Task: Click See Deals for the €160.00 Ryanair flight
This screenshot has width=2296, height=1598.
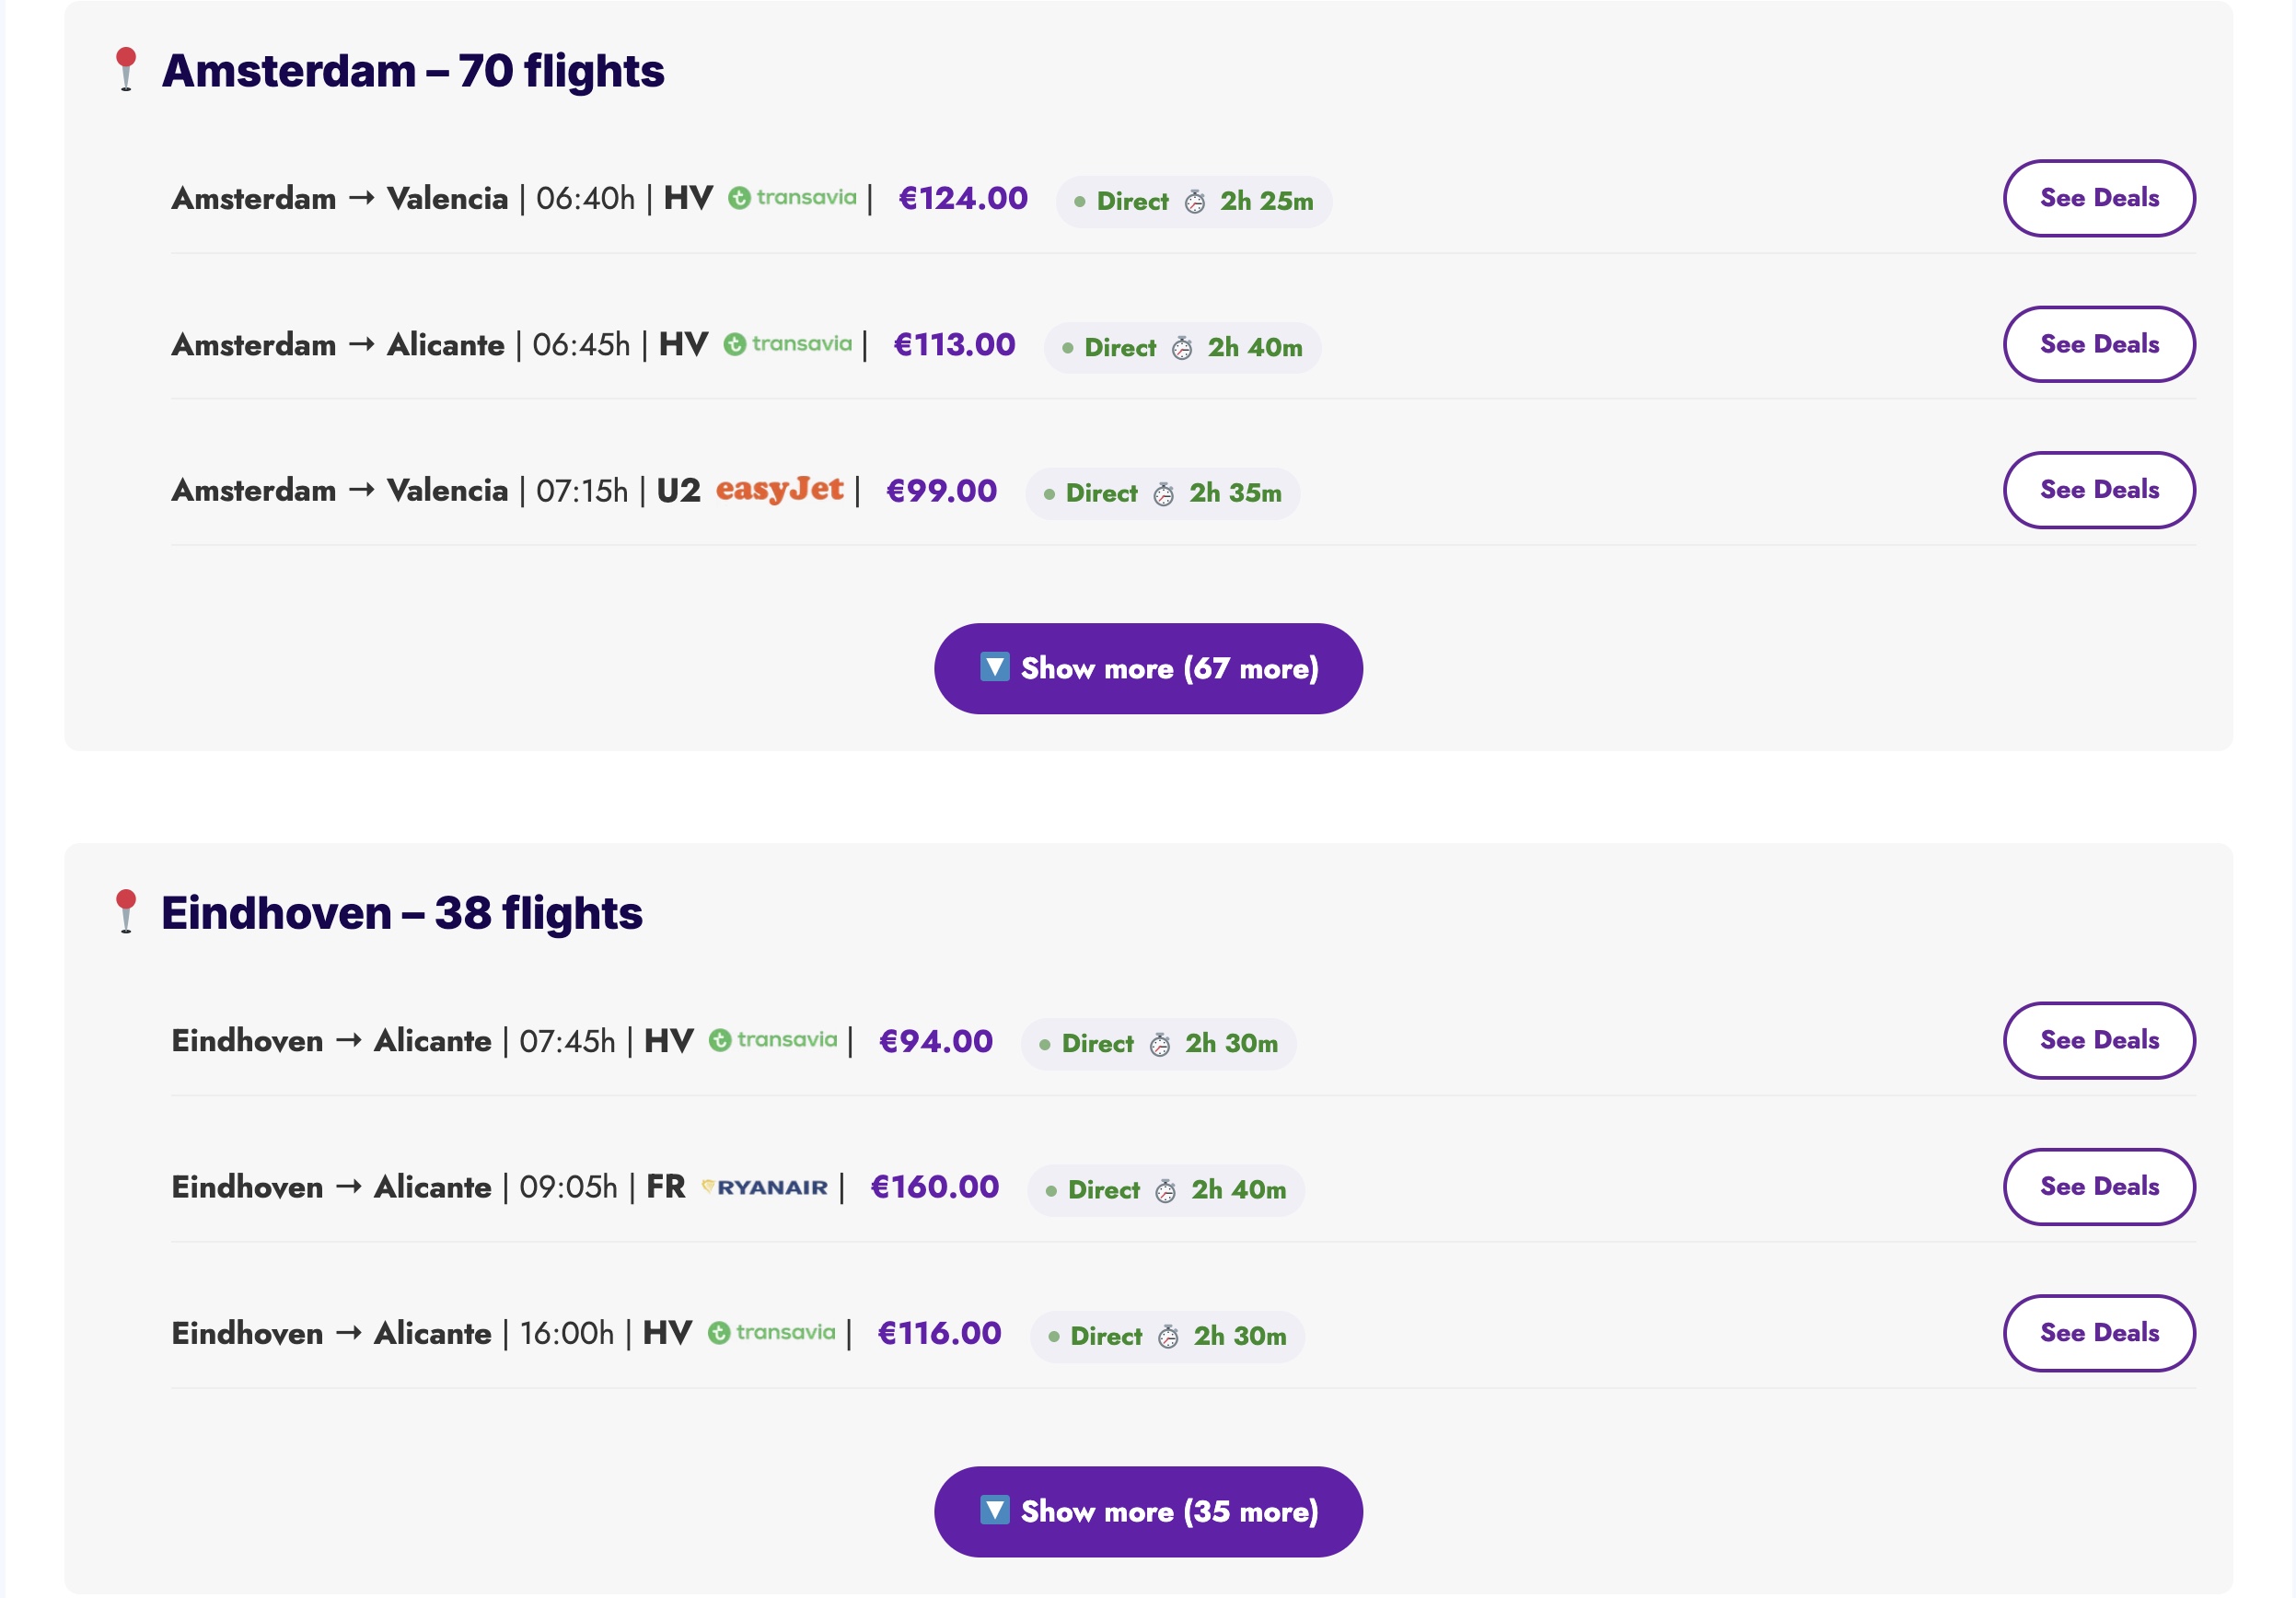Action: click(x=2100, y=1186)
